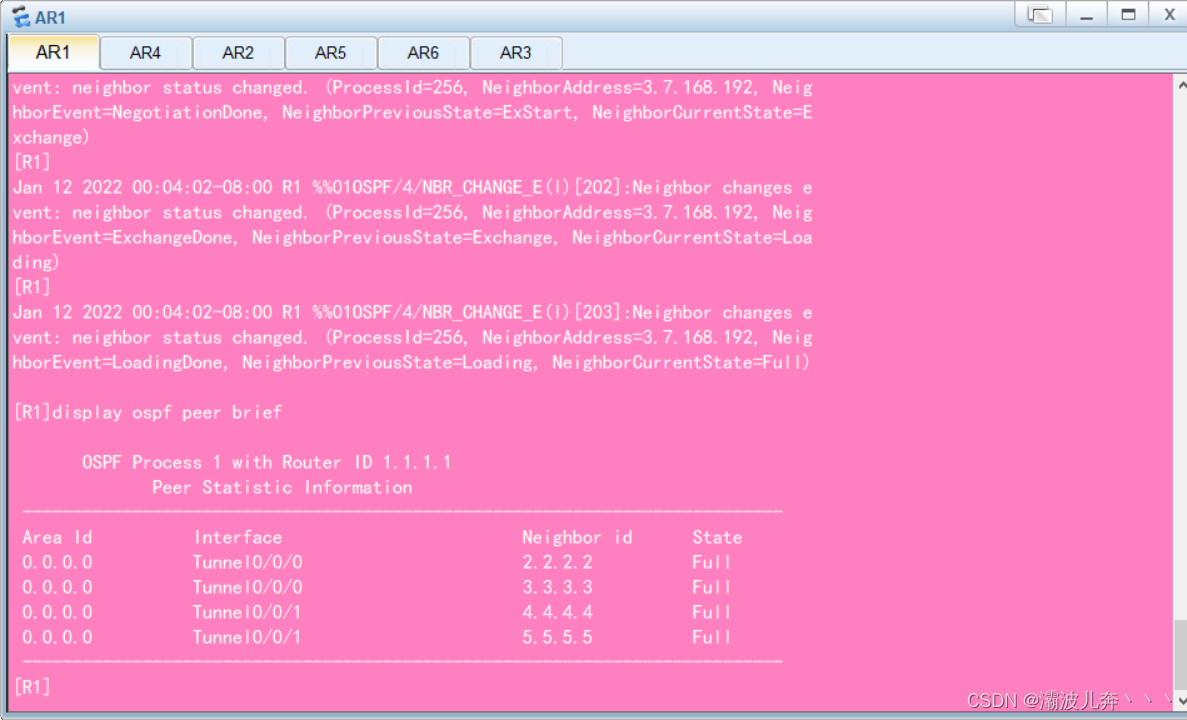The height and width of the screenshot is (720, 1187).
Task: Click Tunnel0/0/1 in the 4.4.4.4 row
Action: coord(247,612)
